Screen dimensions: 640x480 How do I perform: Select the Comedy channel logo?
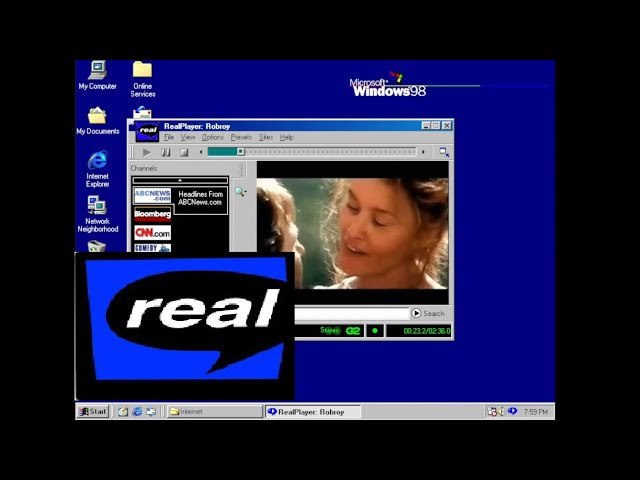pos(153,248)
